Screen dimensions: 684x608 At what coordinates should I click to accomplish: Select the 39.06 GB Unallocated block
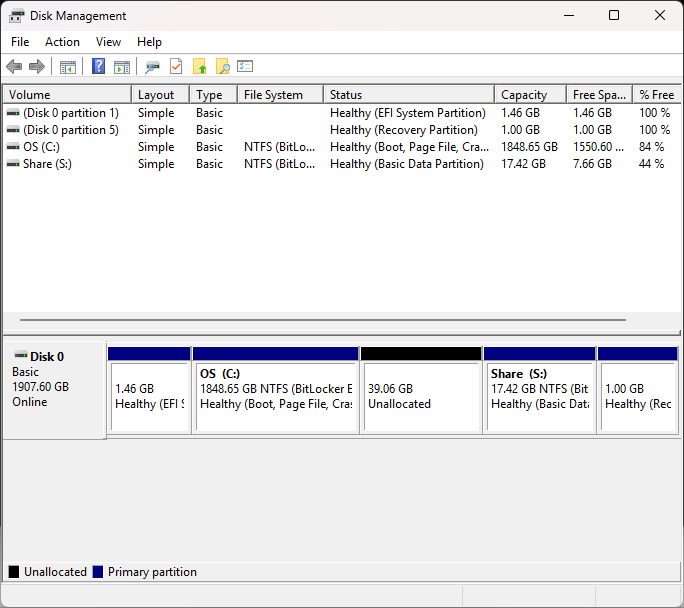pos(421,390)
